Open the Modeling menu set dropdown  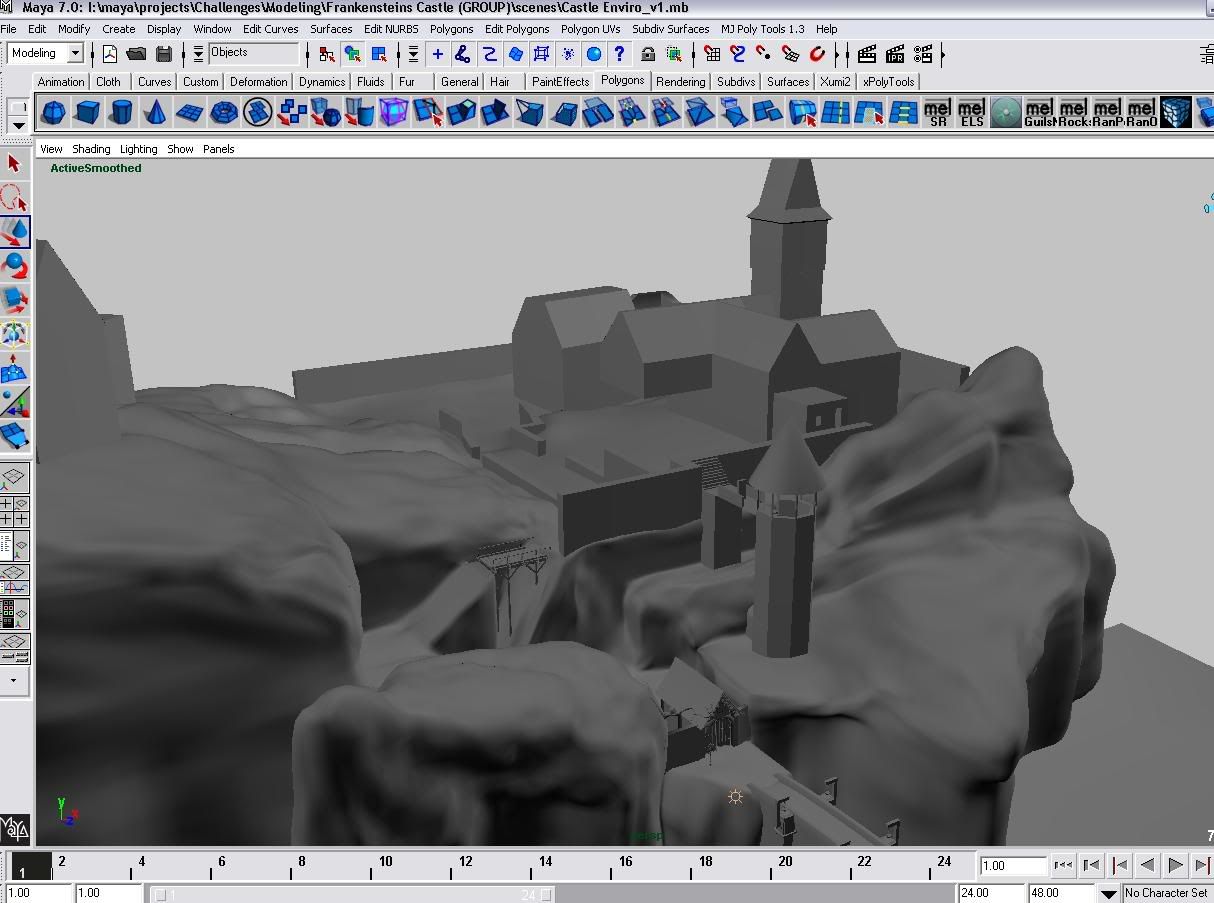tap(74, 54)
